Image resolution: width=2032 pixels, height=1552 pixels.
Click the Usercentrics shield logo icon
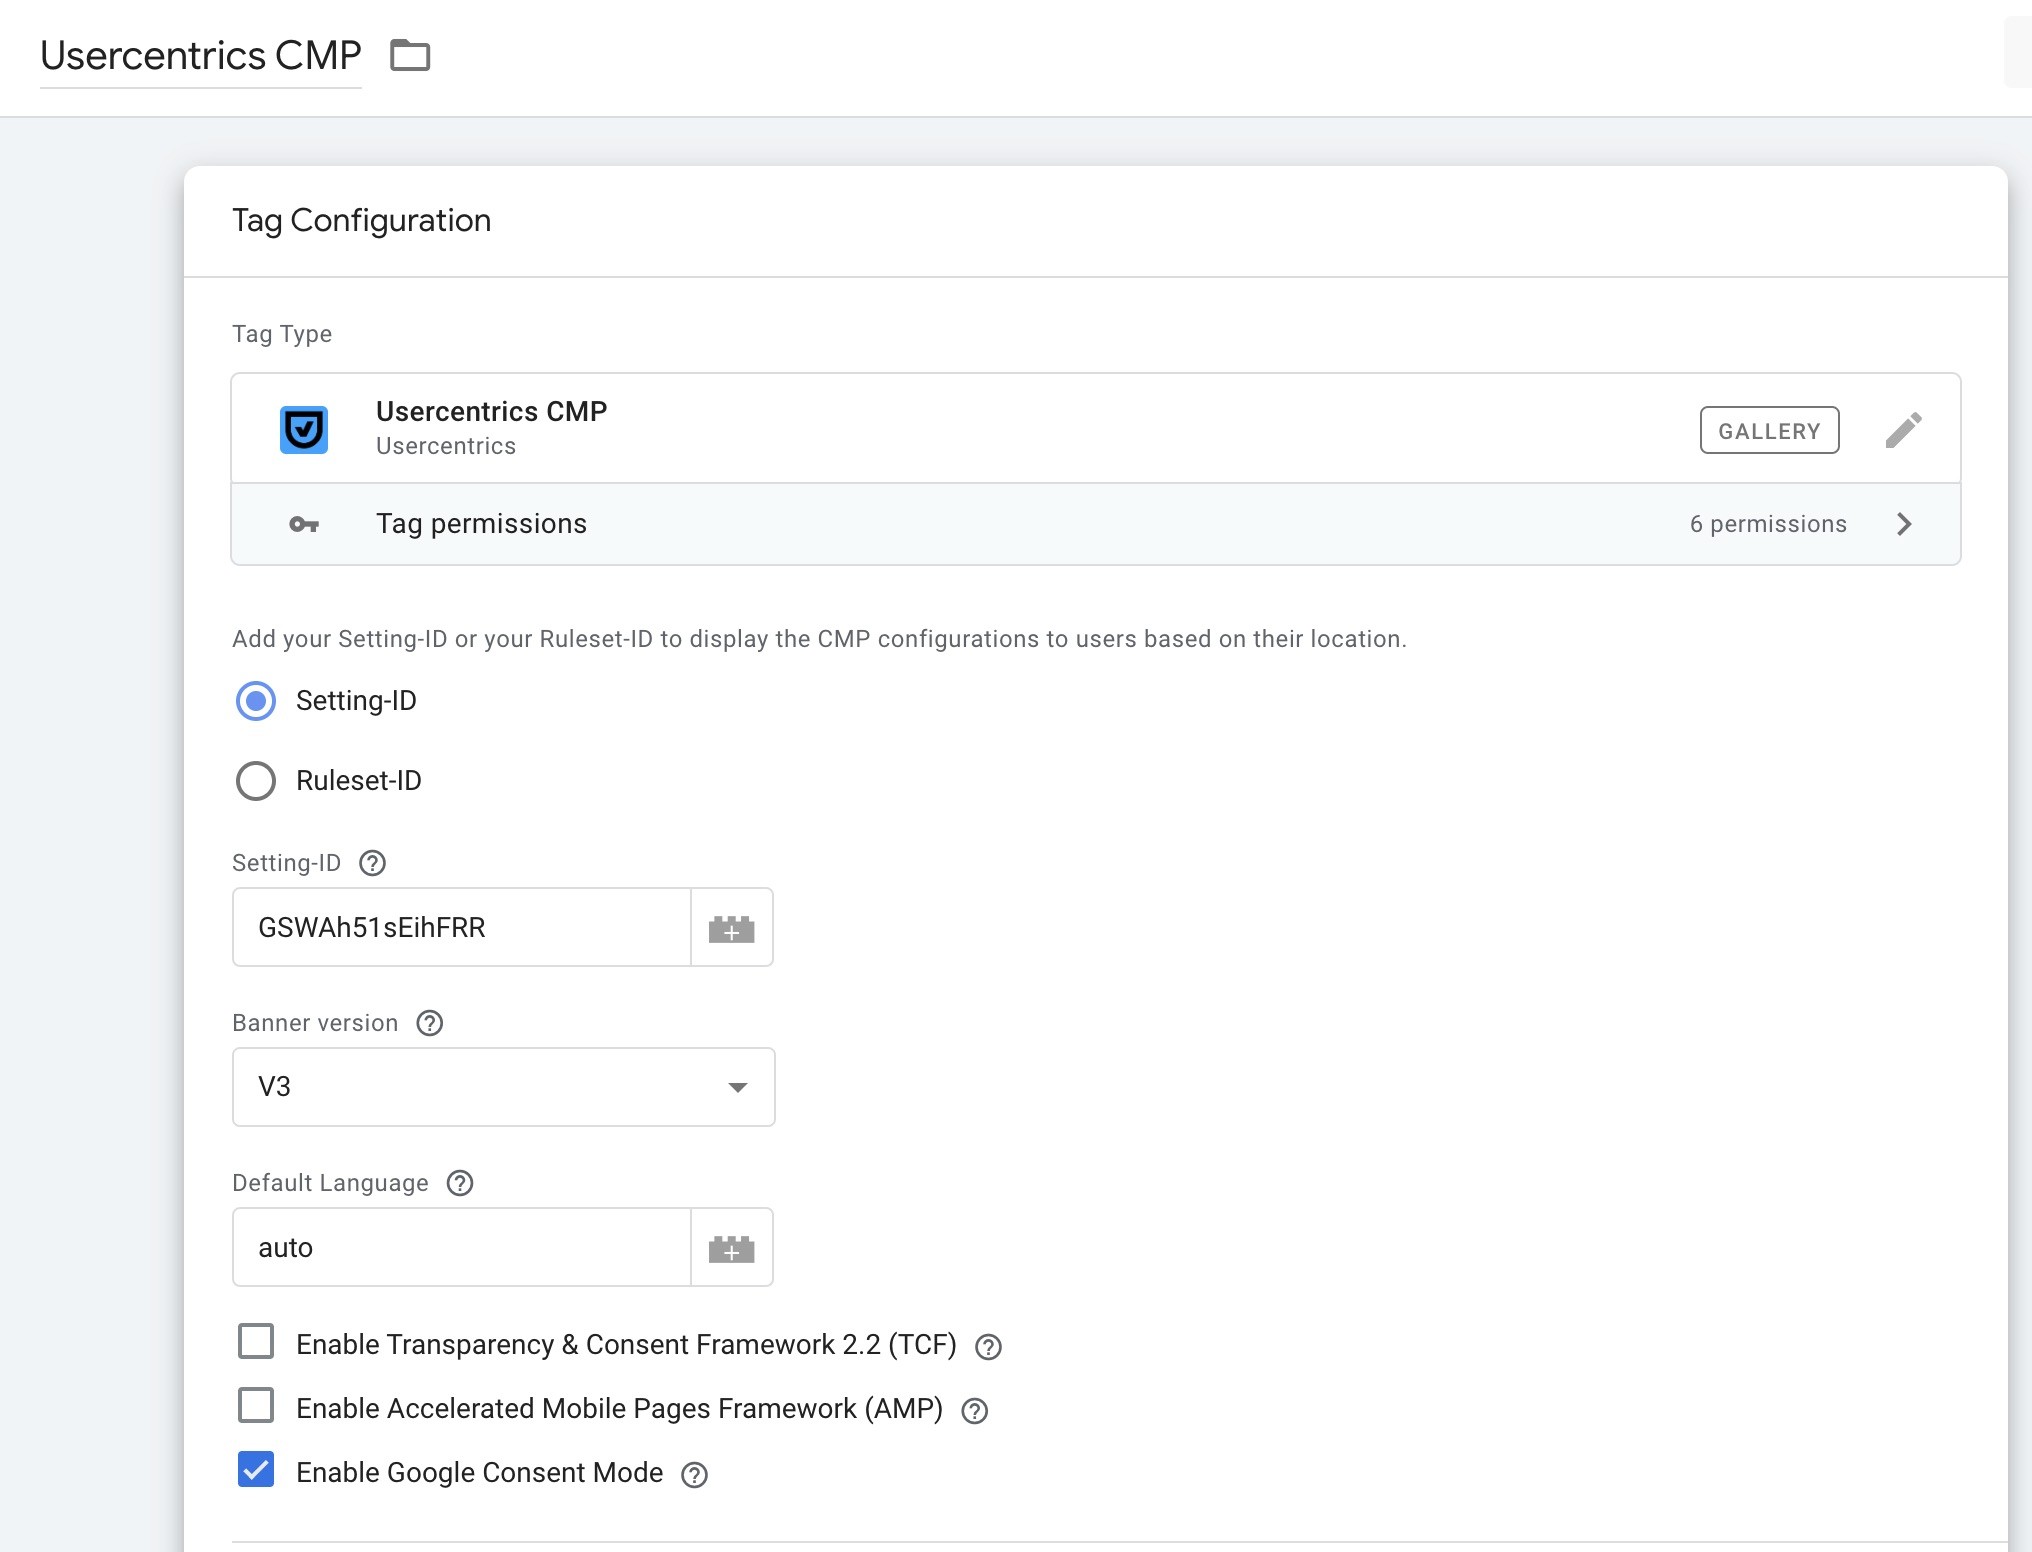tap(304, 430)
